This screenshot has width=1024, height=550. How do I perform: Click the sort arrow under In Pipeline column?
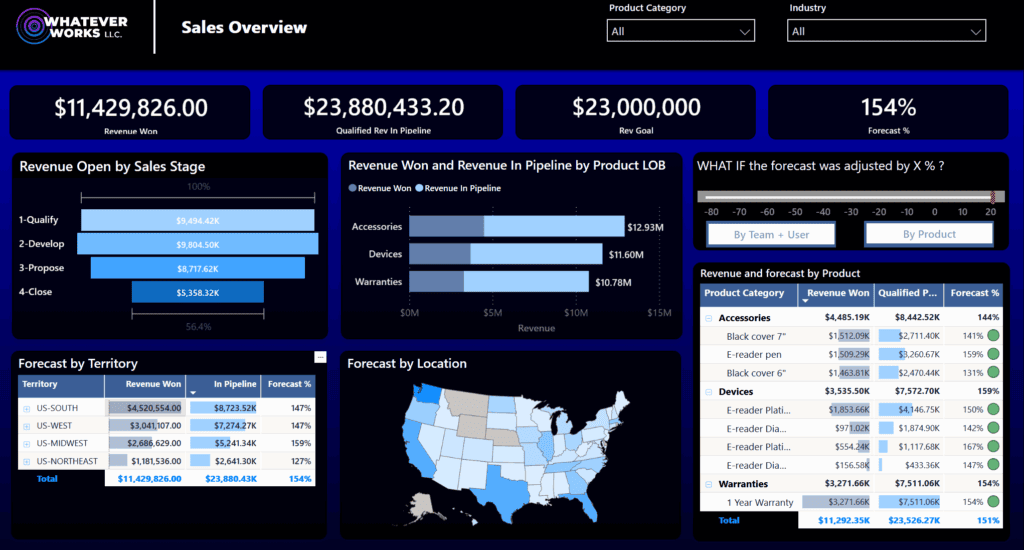coord(191,393)
